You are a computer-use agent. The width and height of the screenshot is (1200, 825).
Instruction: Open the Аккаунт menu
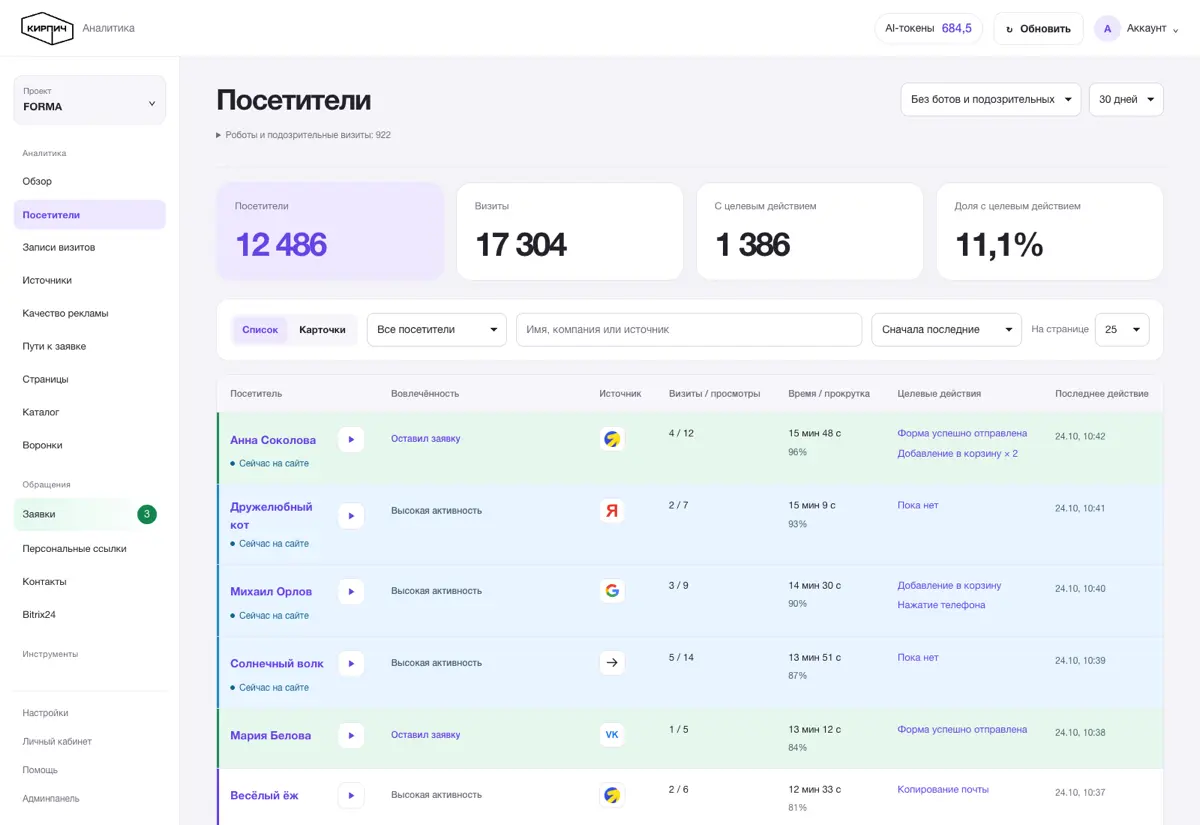click(1137, 28)
